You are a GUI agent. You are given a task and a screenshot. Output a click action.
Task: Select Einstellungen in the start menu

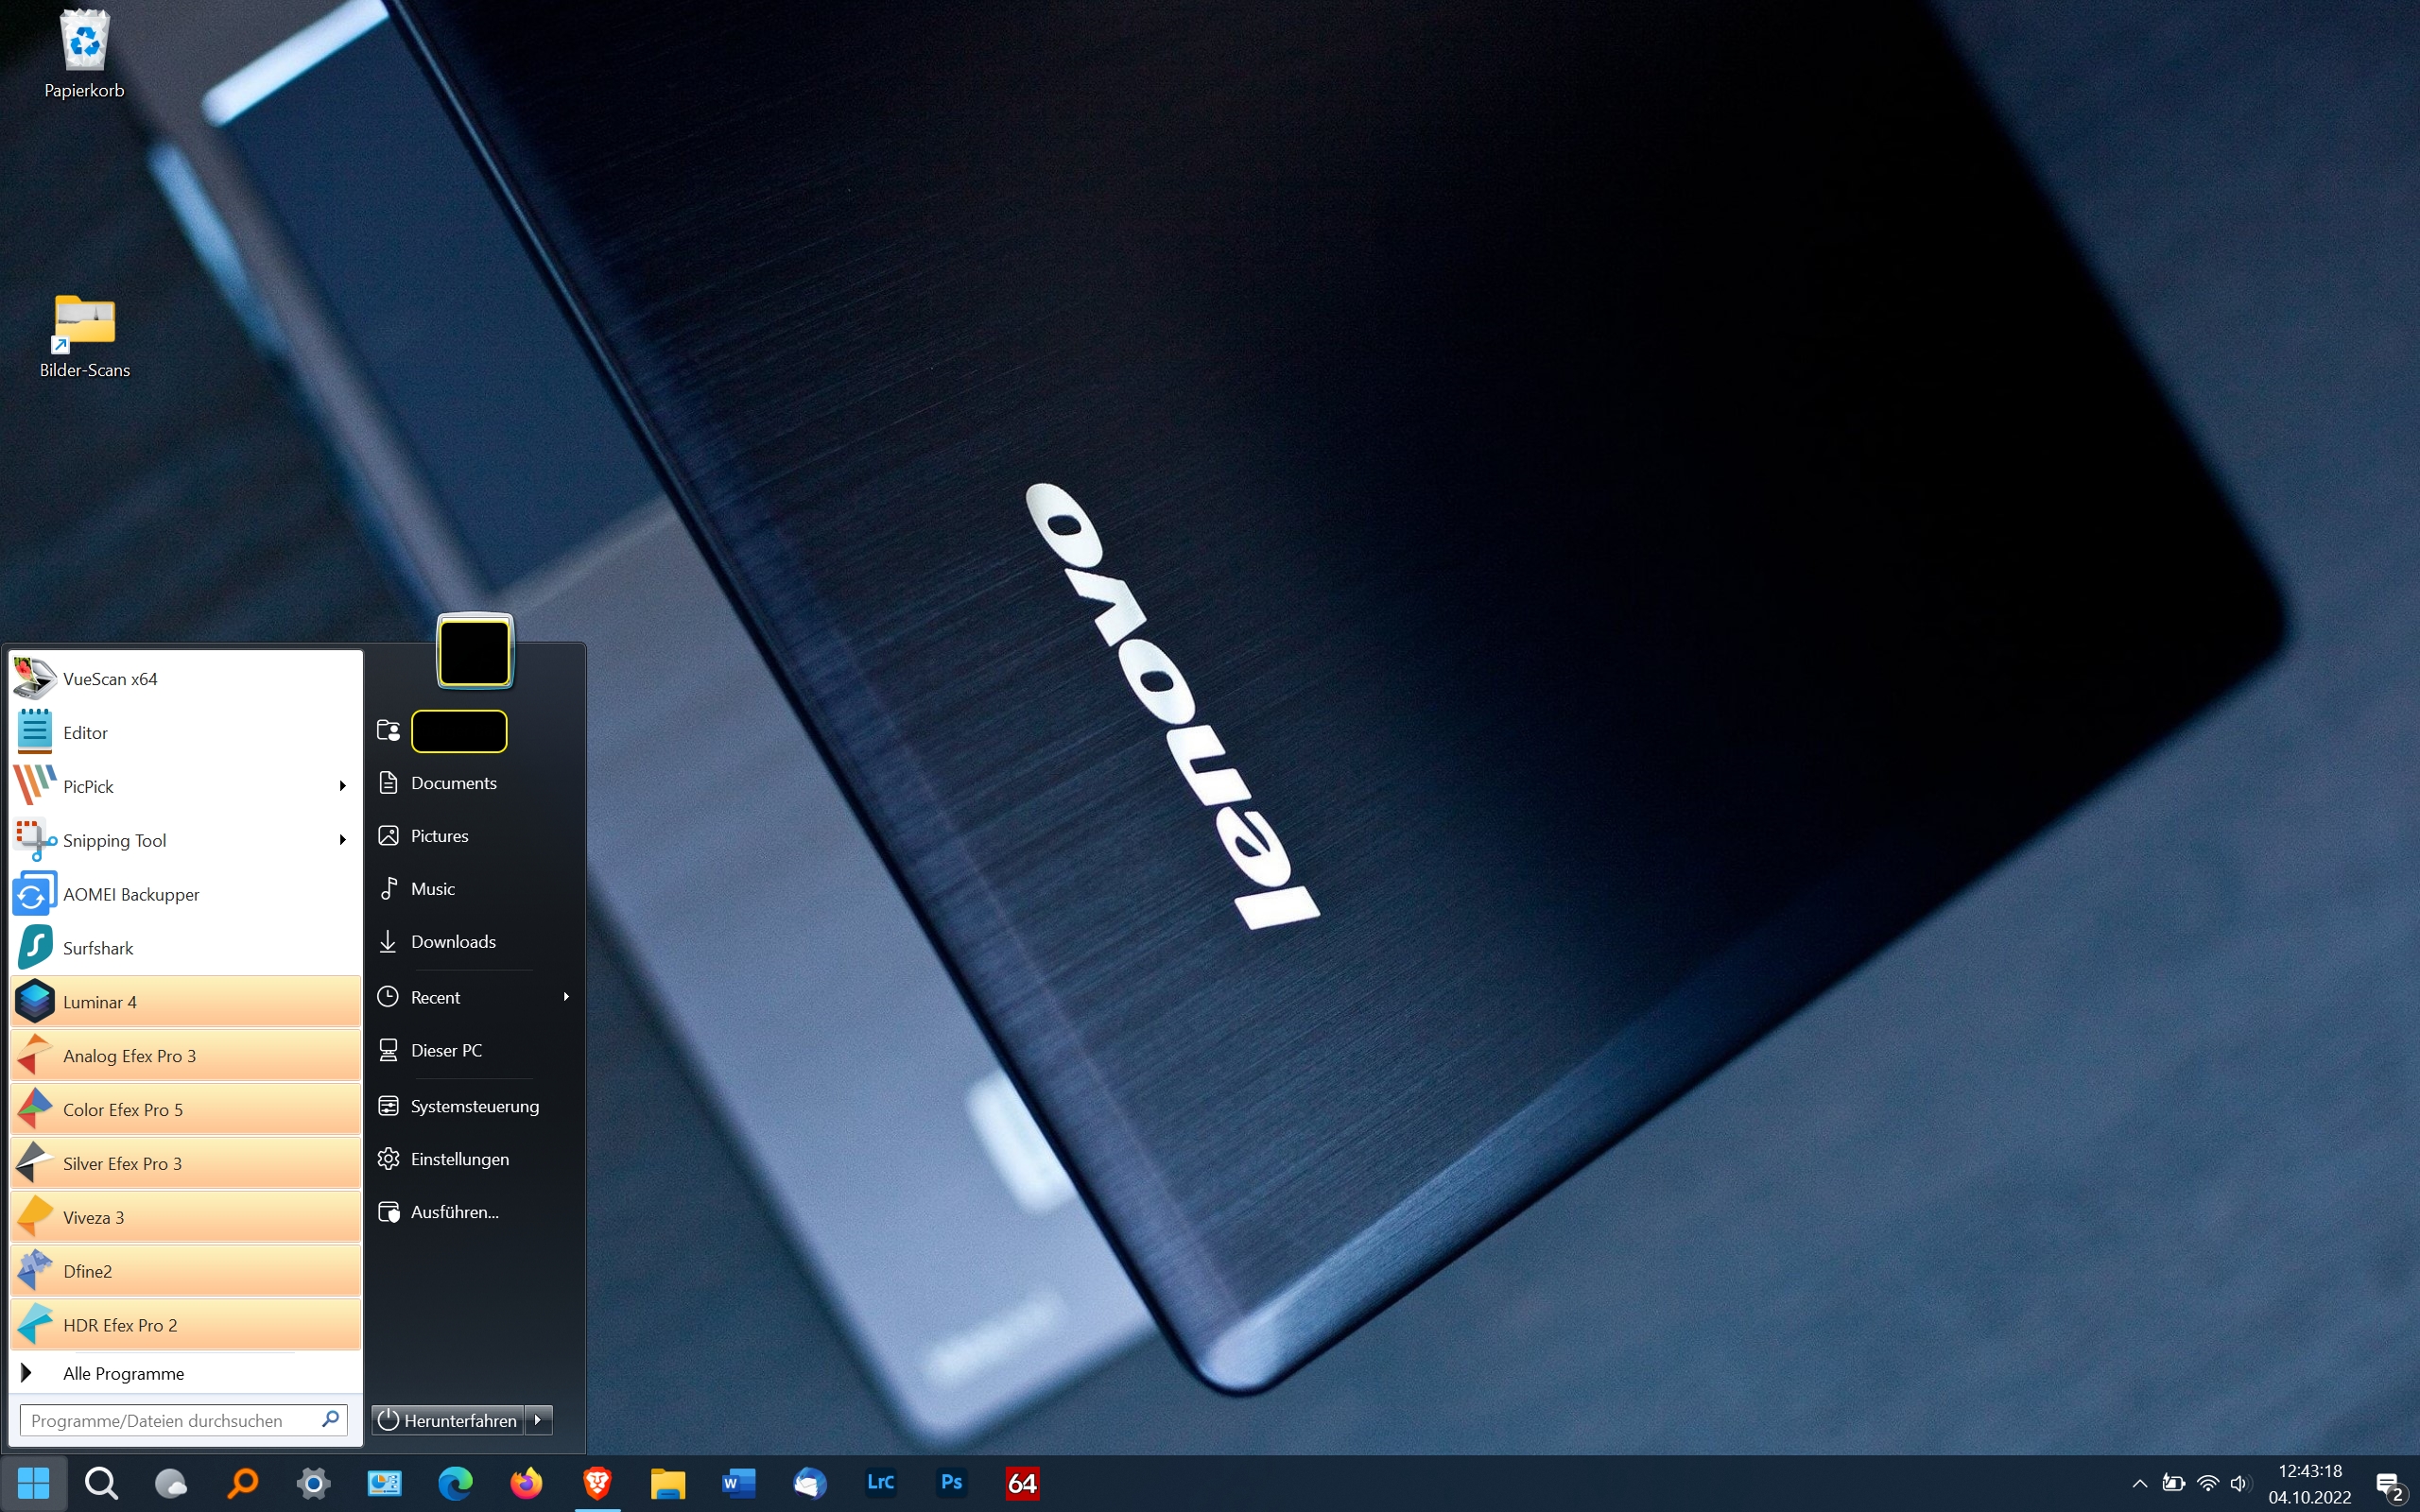pyautogui.click(x=459, y=1159)
